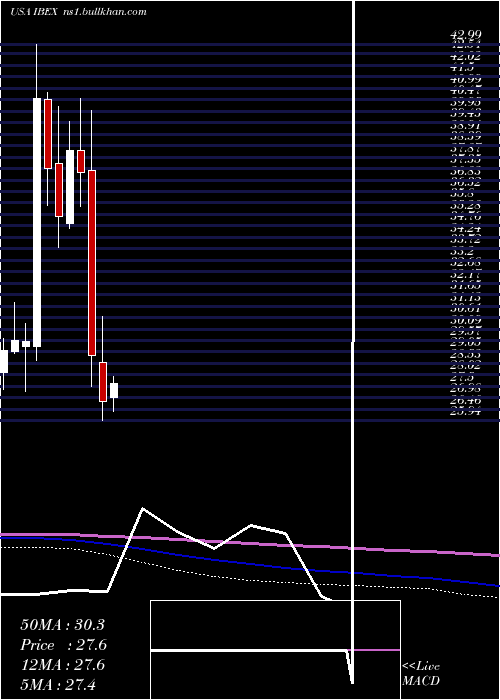
Task: Click the last small white candlestick
Action: [114, 390]
